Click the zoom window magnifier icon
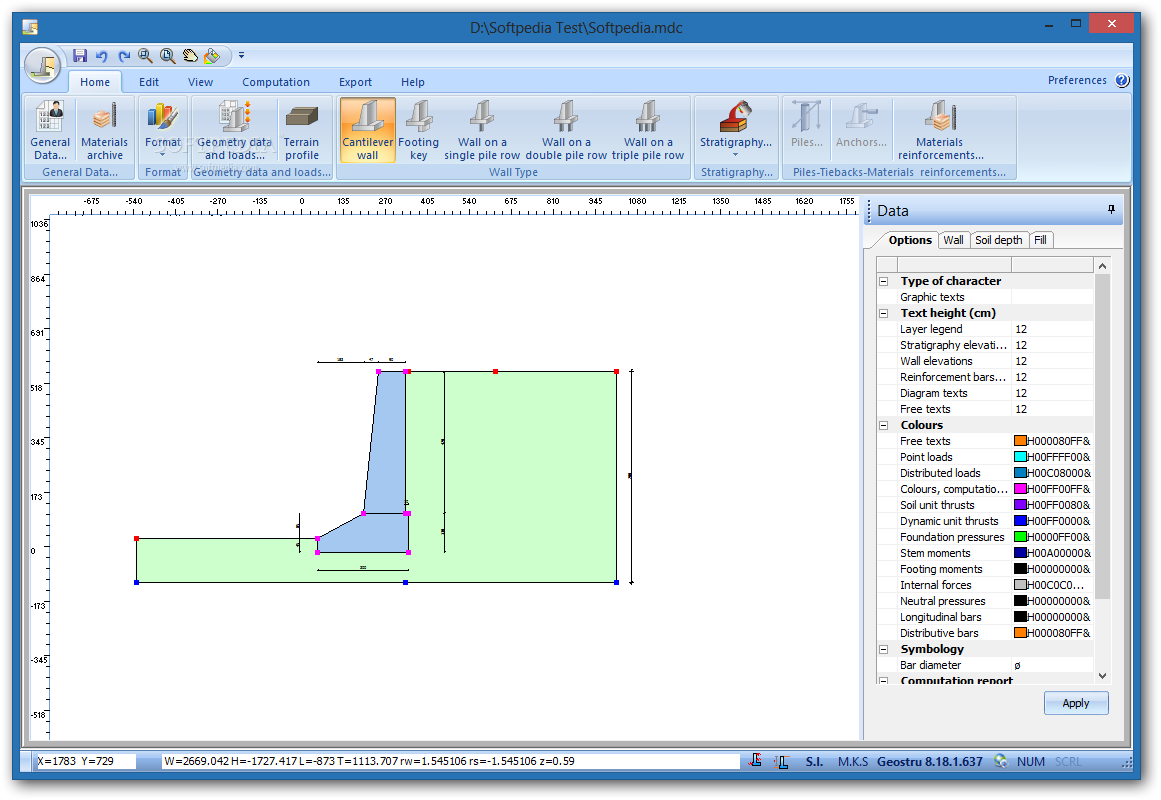The width and height of the screenshot is (1161, 800). point(168,56)
